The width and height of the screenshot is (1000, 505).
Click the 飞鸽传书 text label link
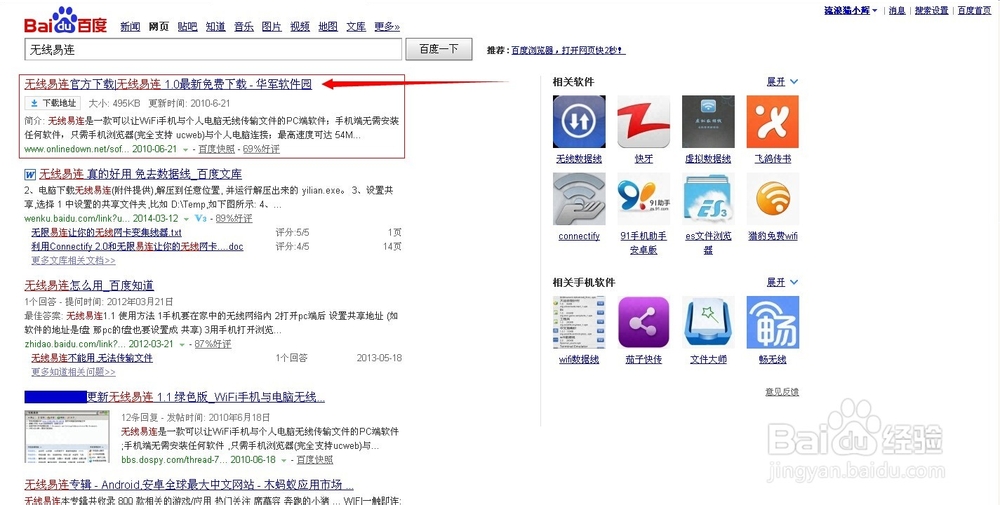click(x=773, y=159)
